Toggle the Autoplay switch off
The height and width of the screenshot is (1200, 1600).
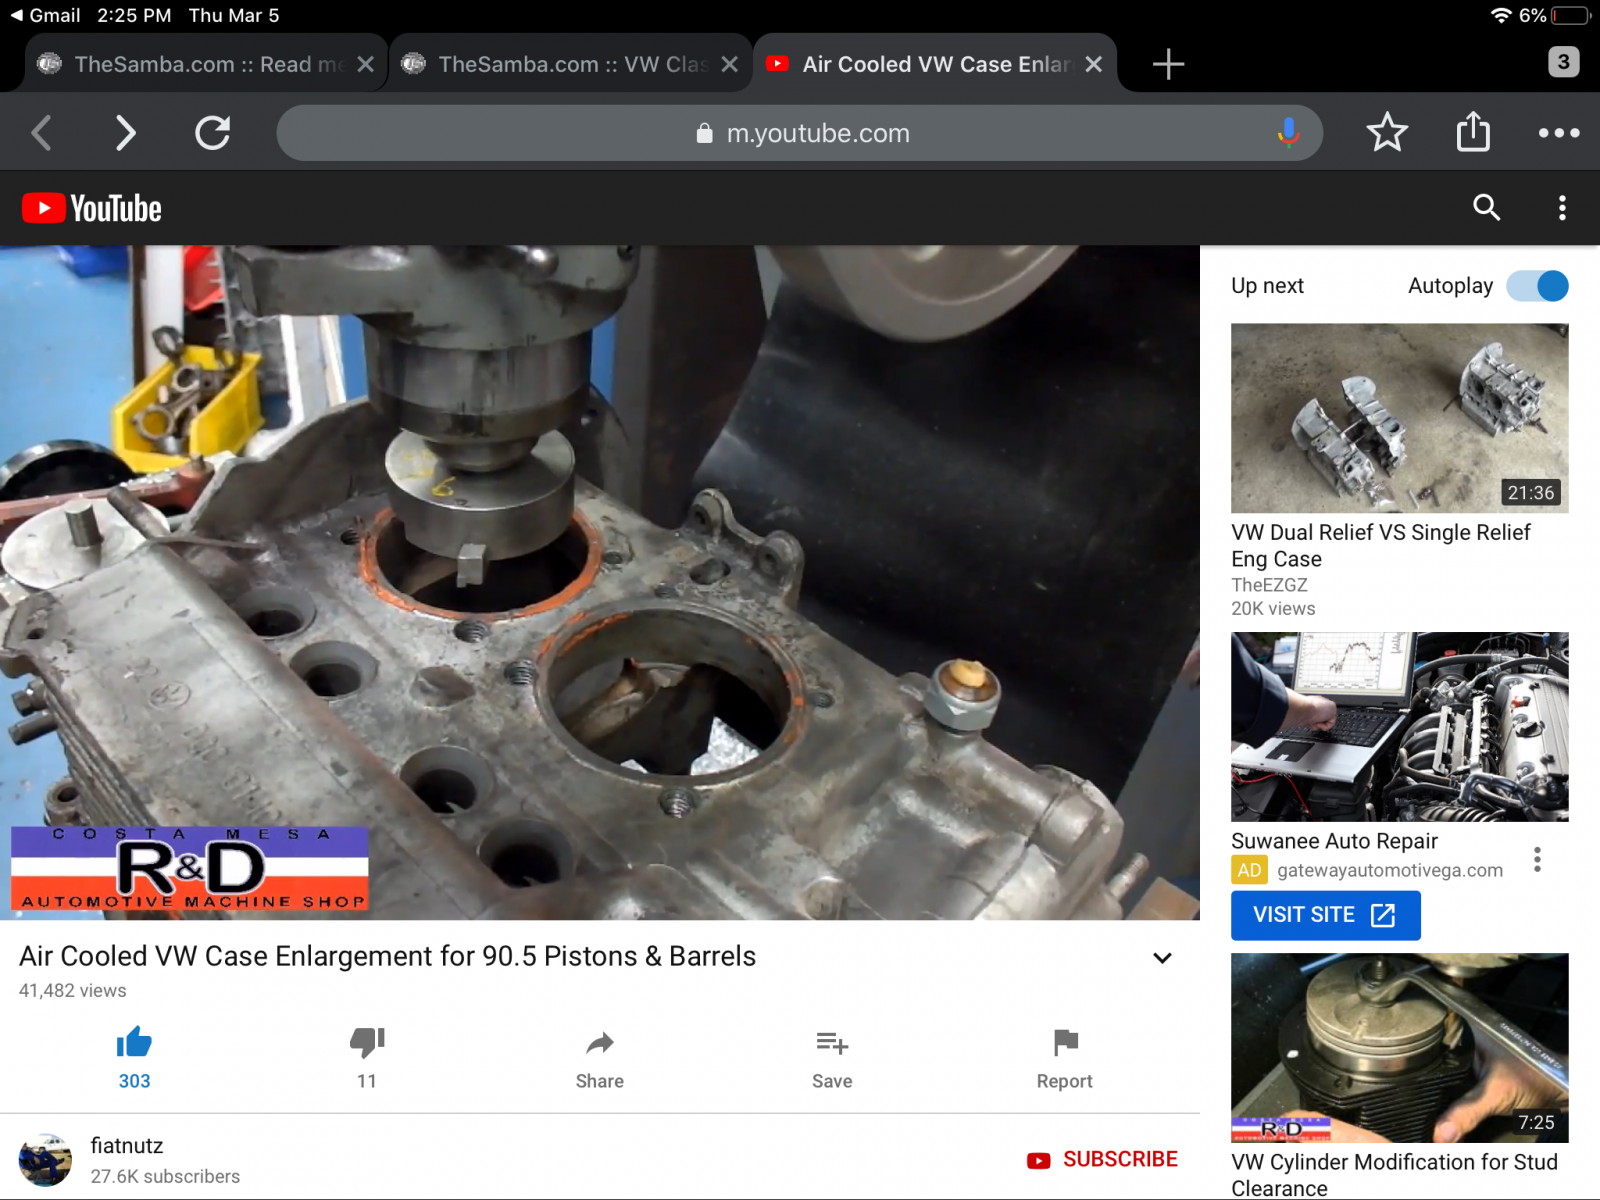(x=1538, y=286)
